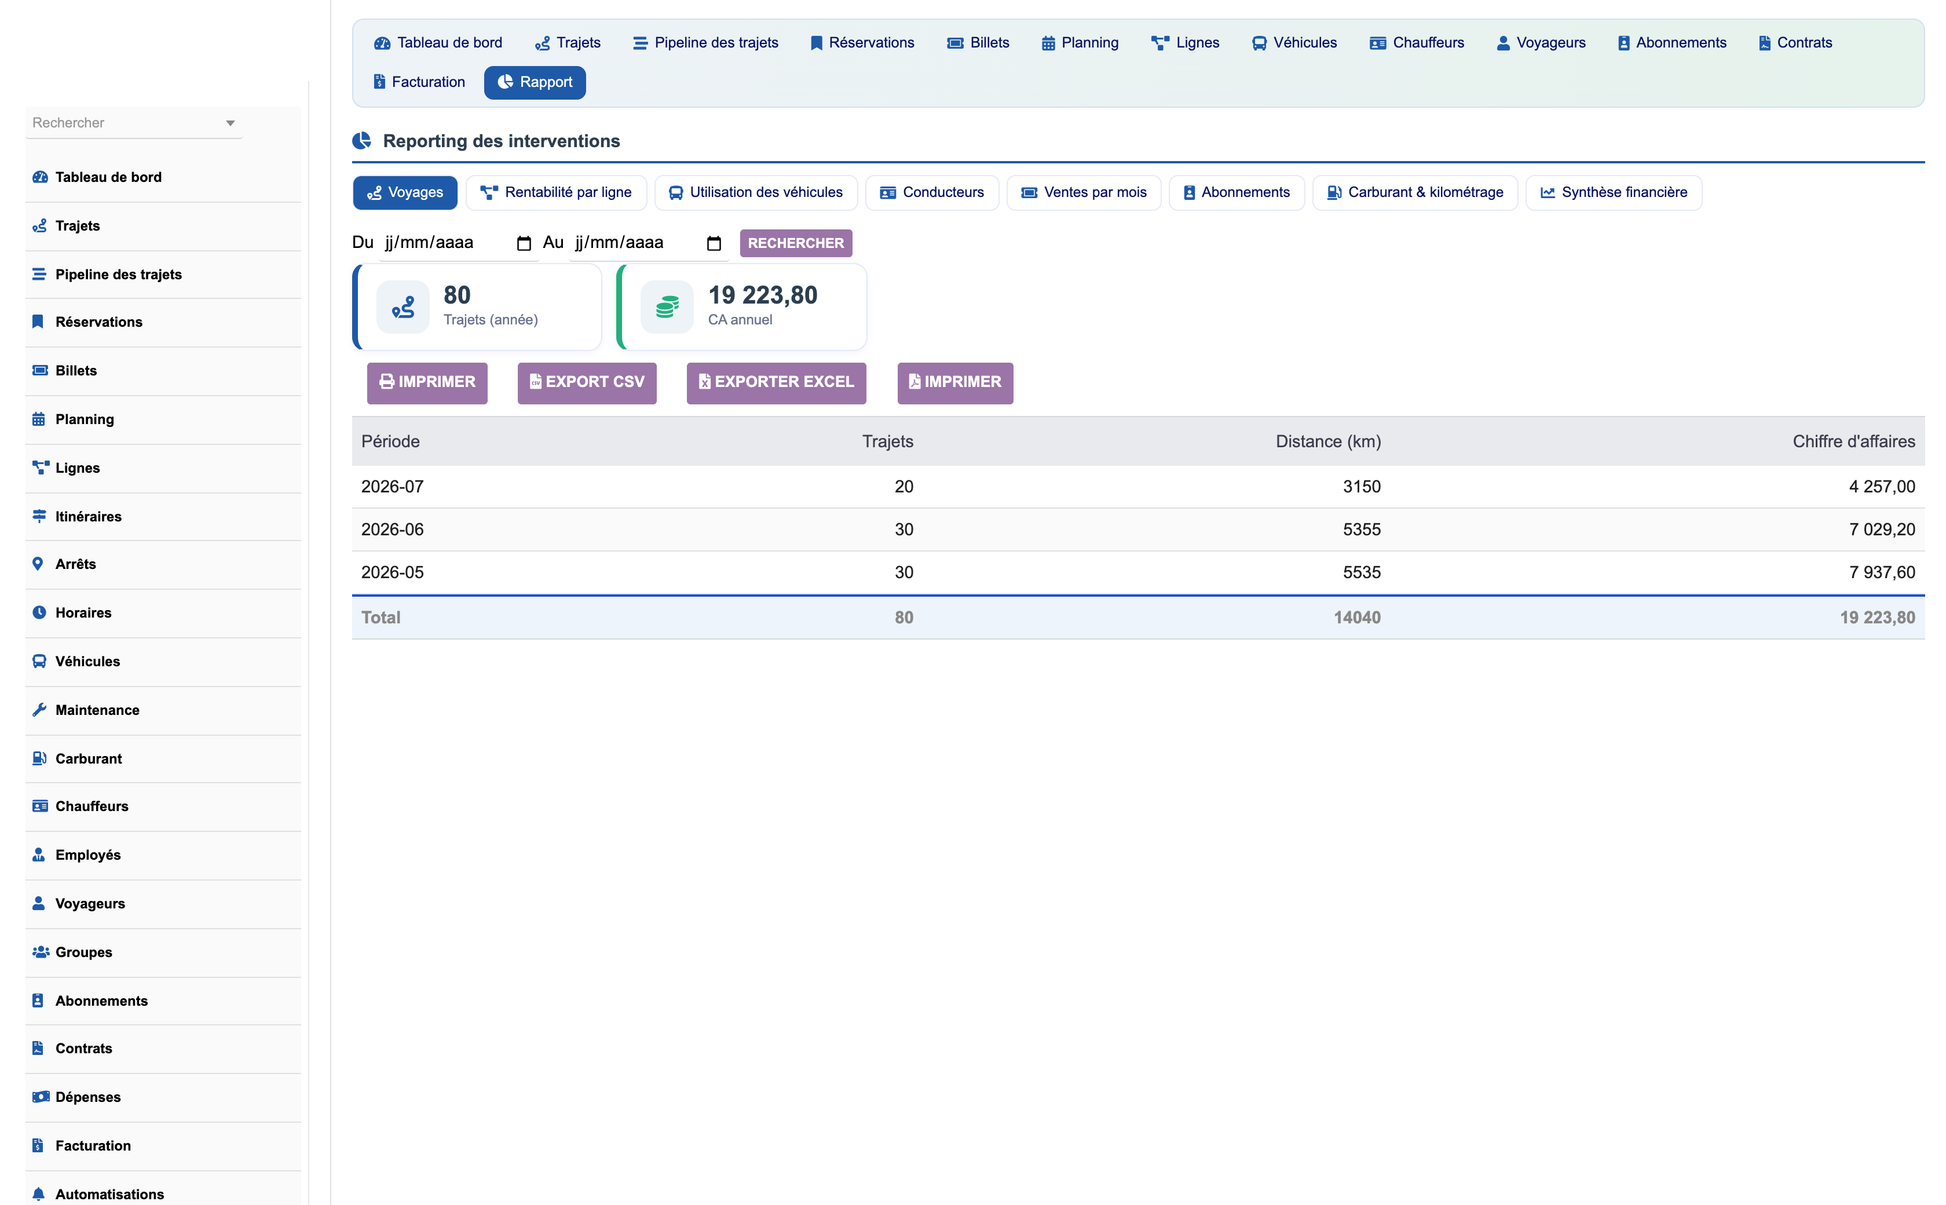The height and width of the screenshot is (1205, 1946).
Task: Click the Trajets route icon in sidebar
Action: point(40,226)
